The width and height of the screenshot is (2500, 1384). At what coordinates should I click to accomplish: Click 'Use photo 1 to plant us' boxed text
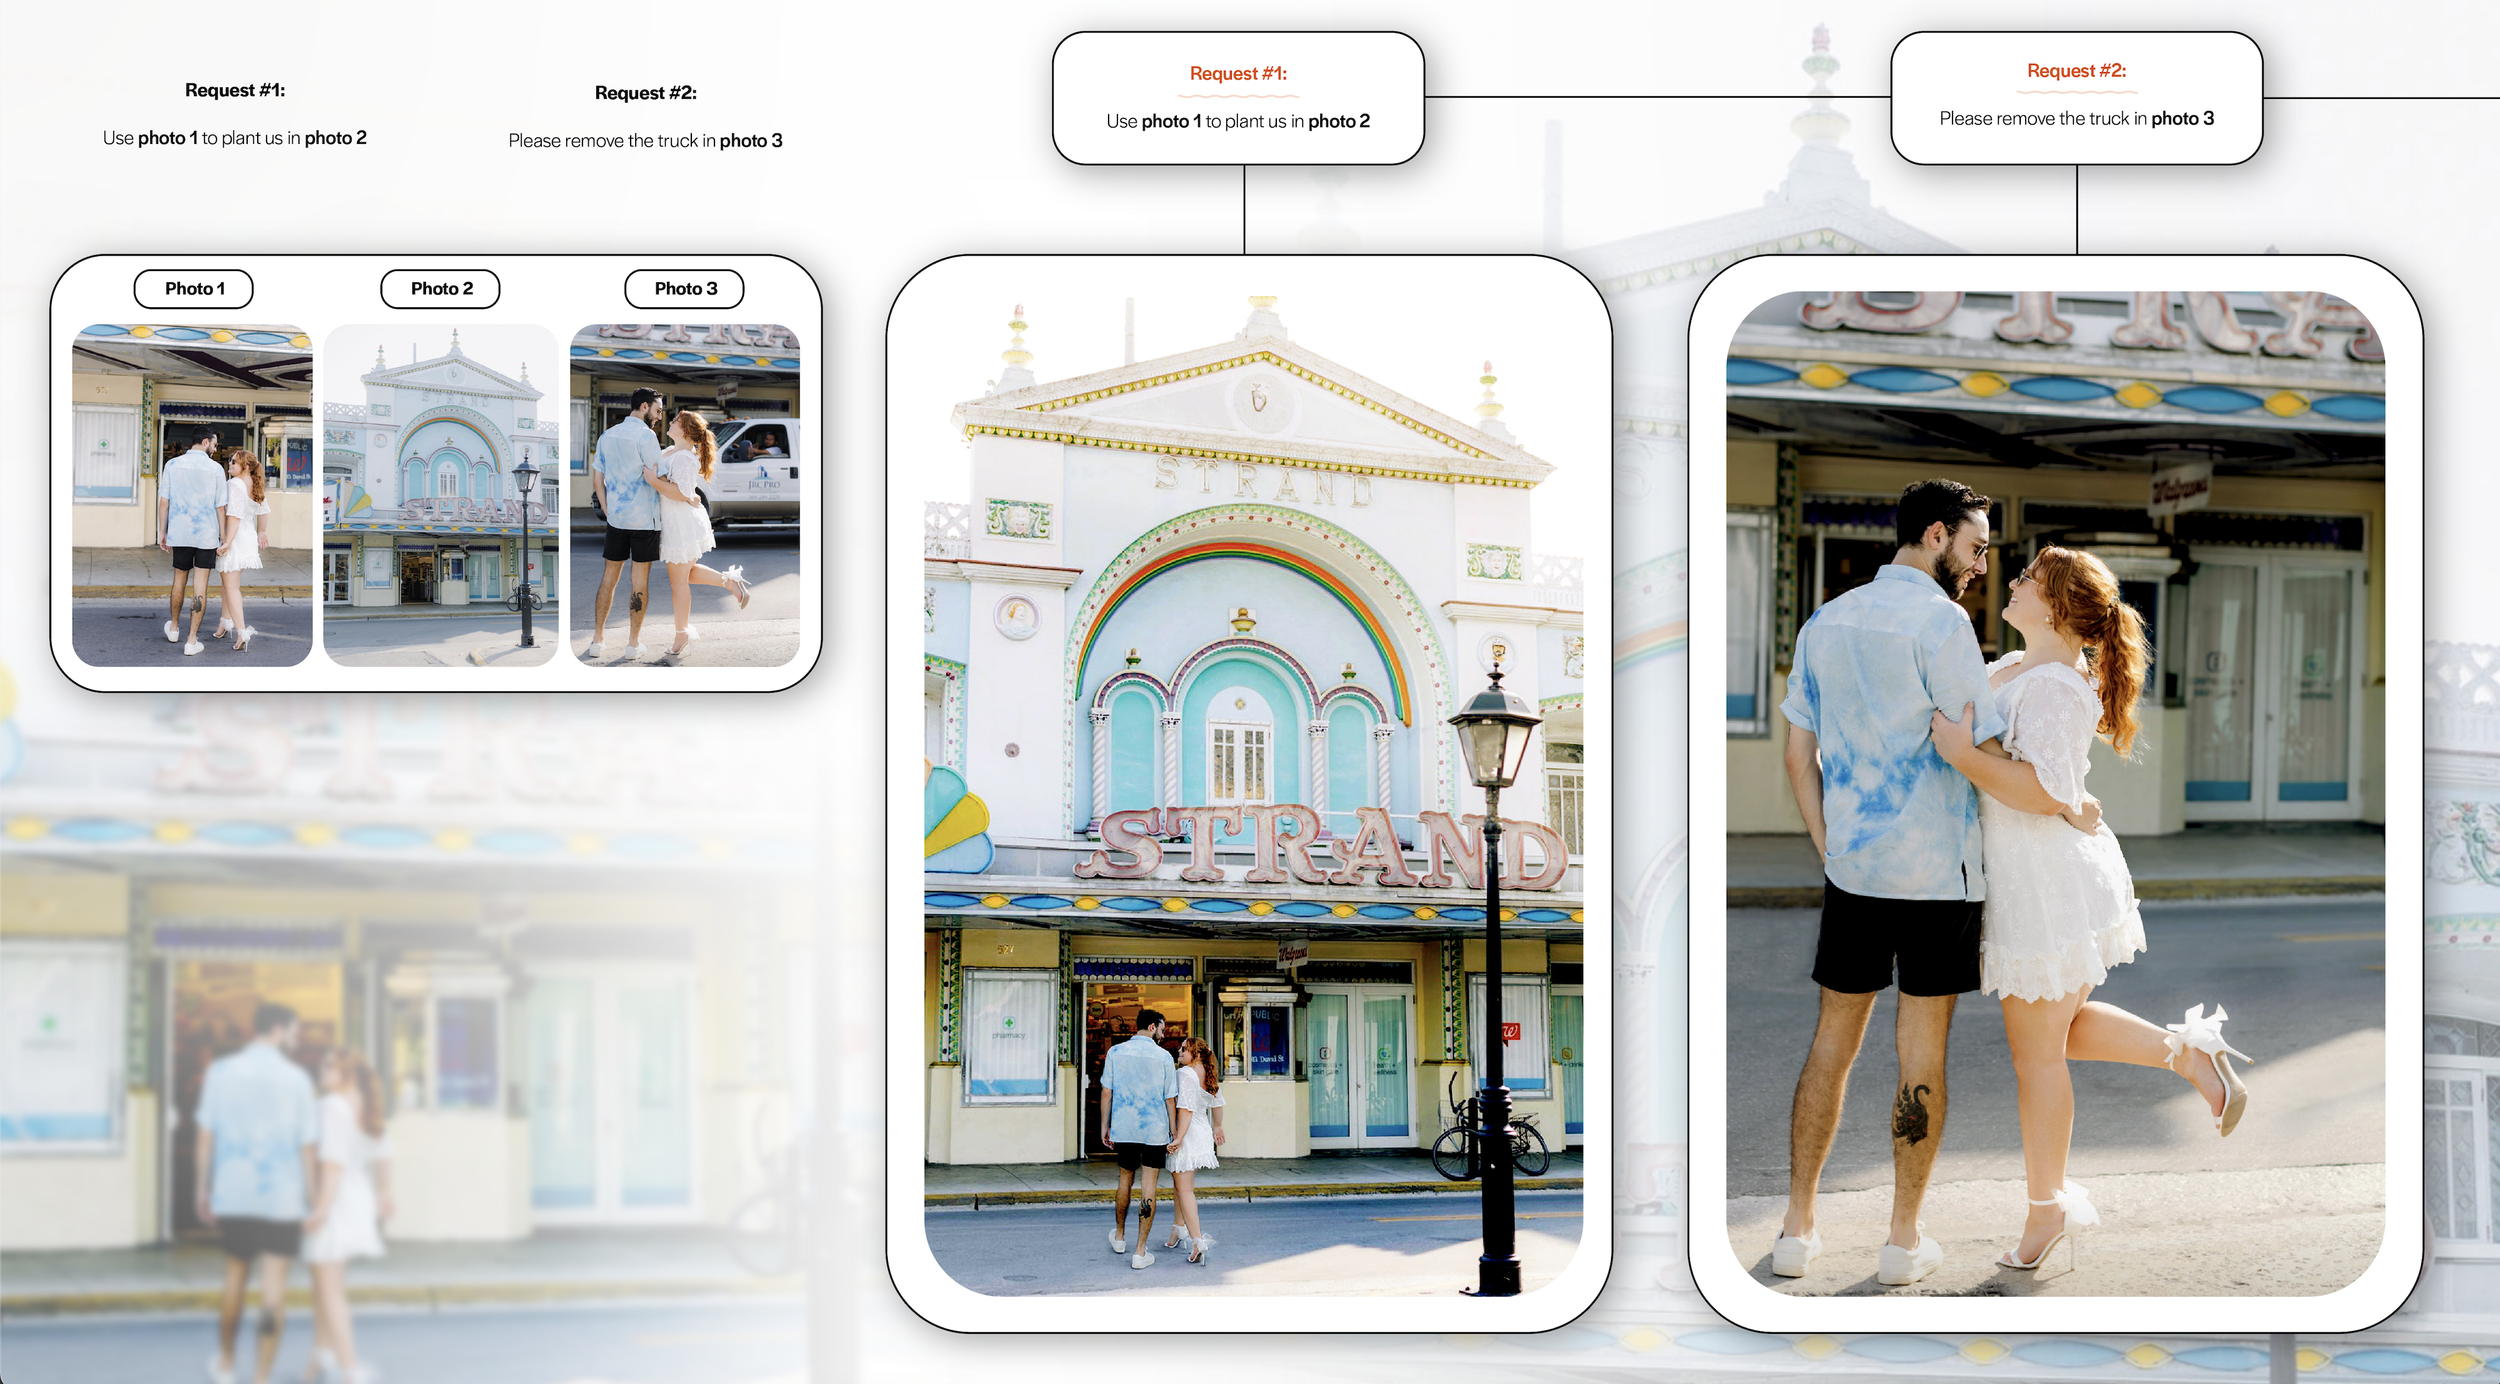1238,121
